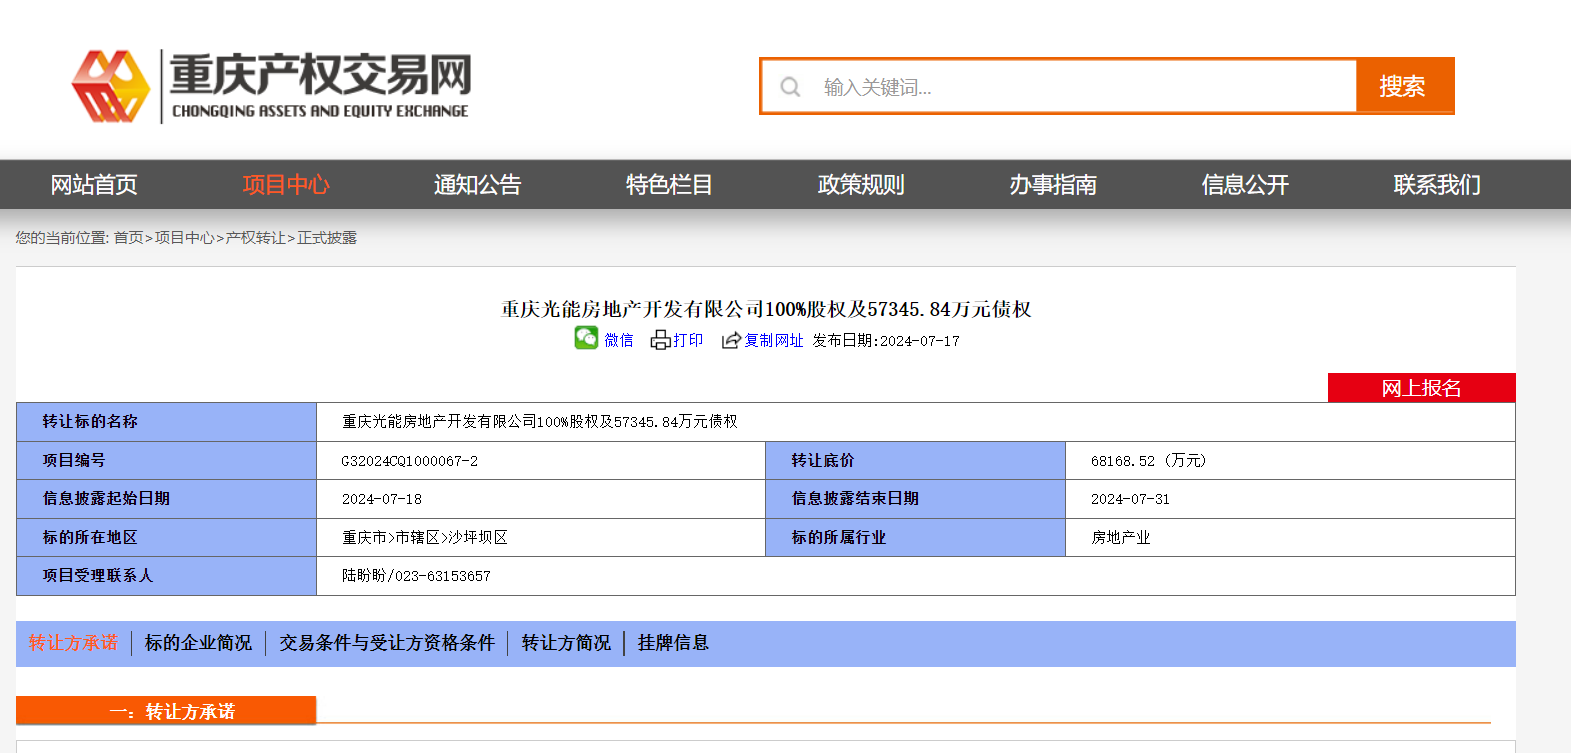Click the 转让标的名称 value in table
1571x753 pixels.
point(540,422)
